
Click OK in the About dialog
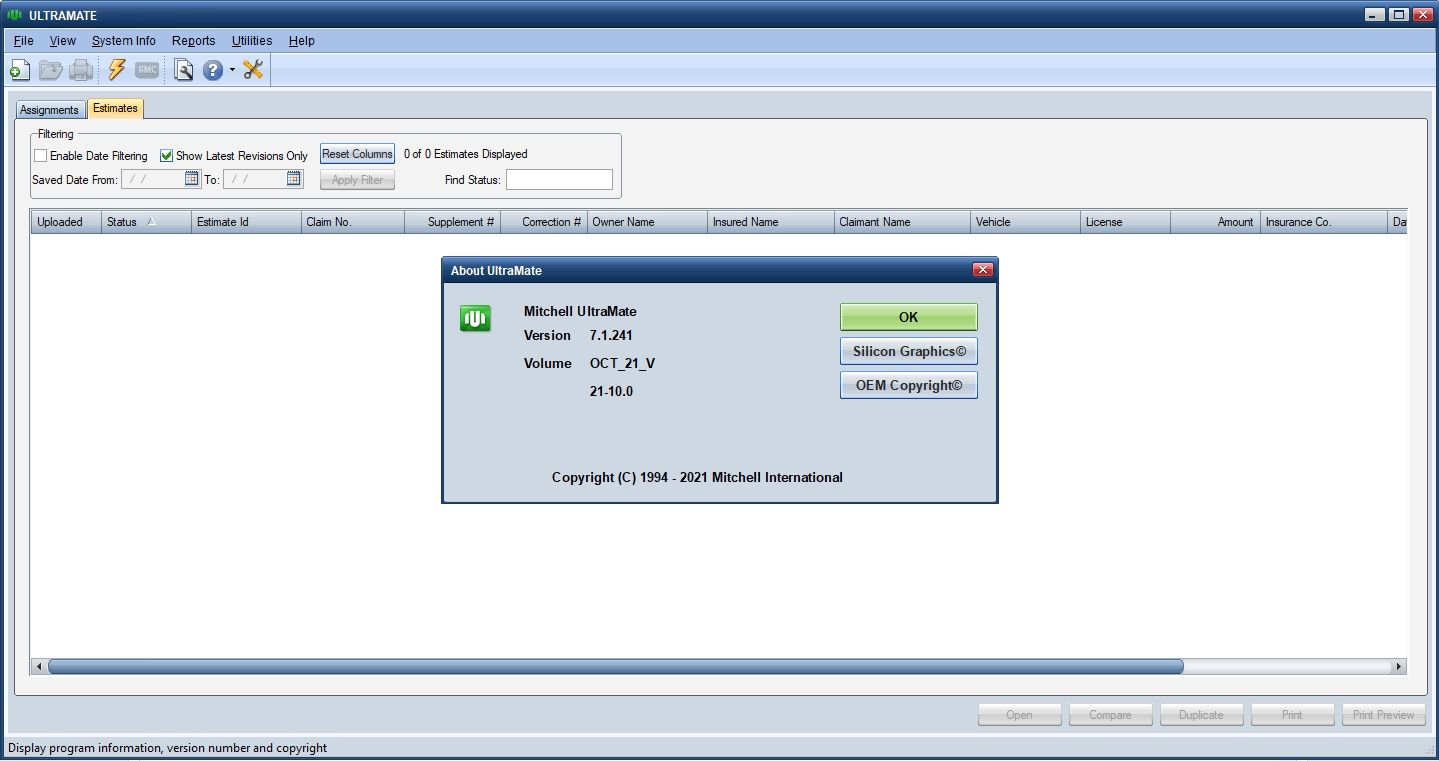click(908, 317)
